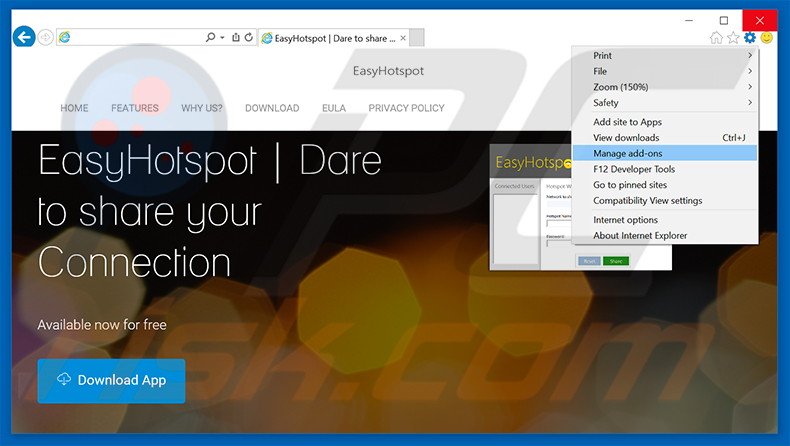Click the browser Back arrow button
Image resolution: width=790 pixels, height=446 pixels.
pyautogui.click(x=24, y=37)
